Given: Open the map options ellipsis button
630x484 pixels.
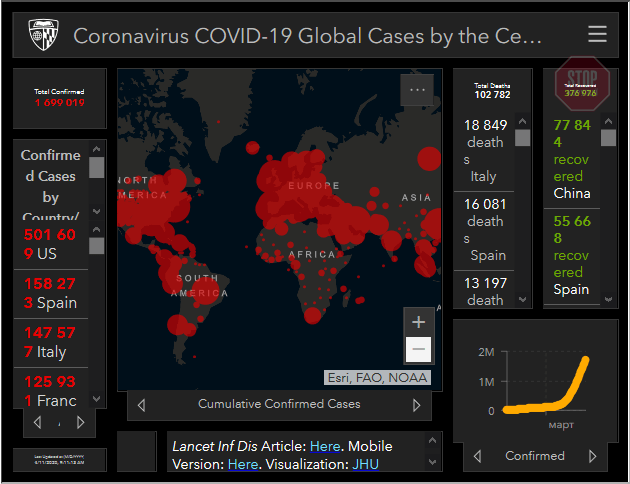Looking at the screenshot, I should coord(417,90).
